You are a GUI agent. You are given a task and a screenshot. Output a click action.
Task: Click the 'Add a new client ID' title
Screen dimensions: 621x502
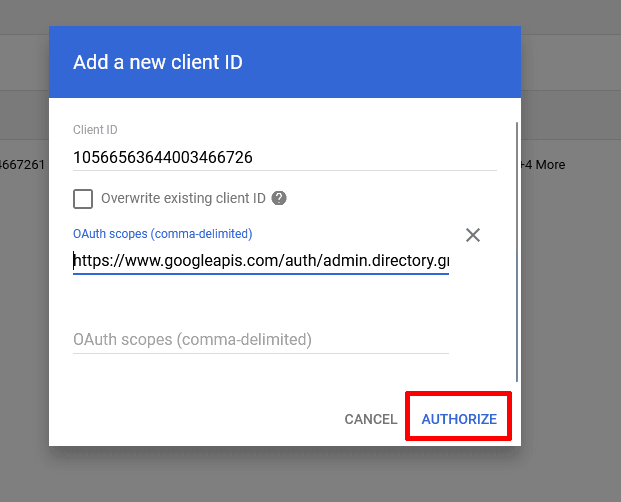[x=158, y=62]
